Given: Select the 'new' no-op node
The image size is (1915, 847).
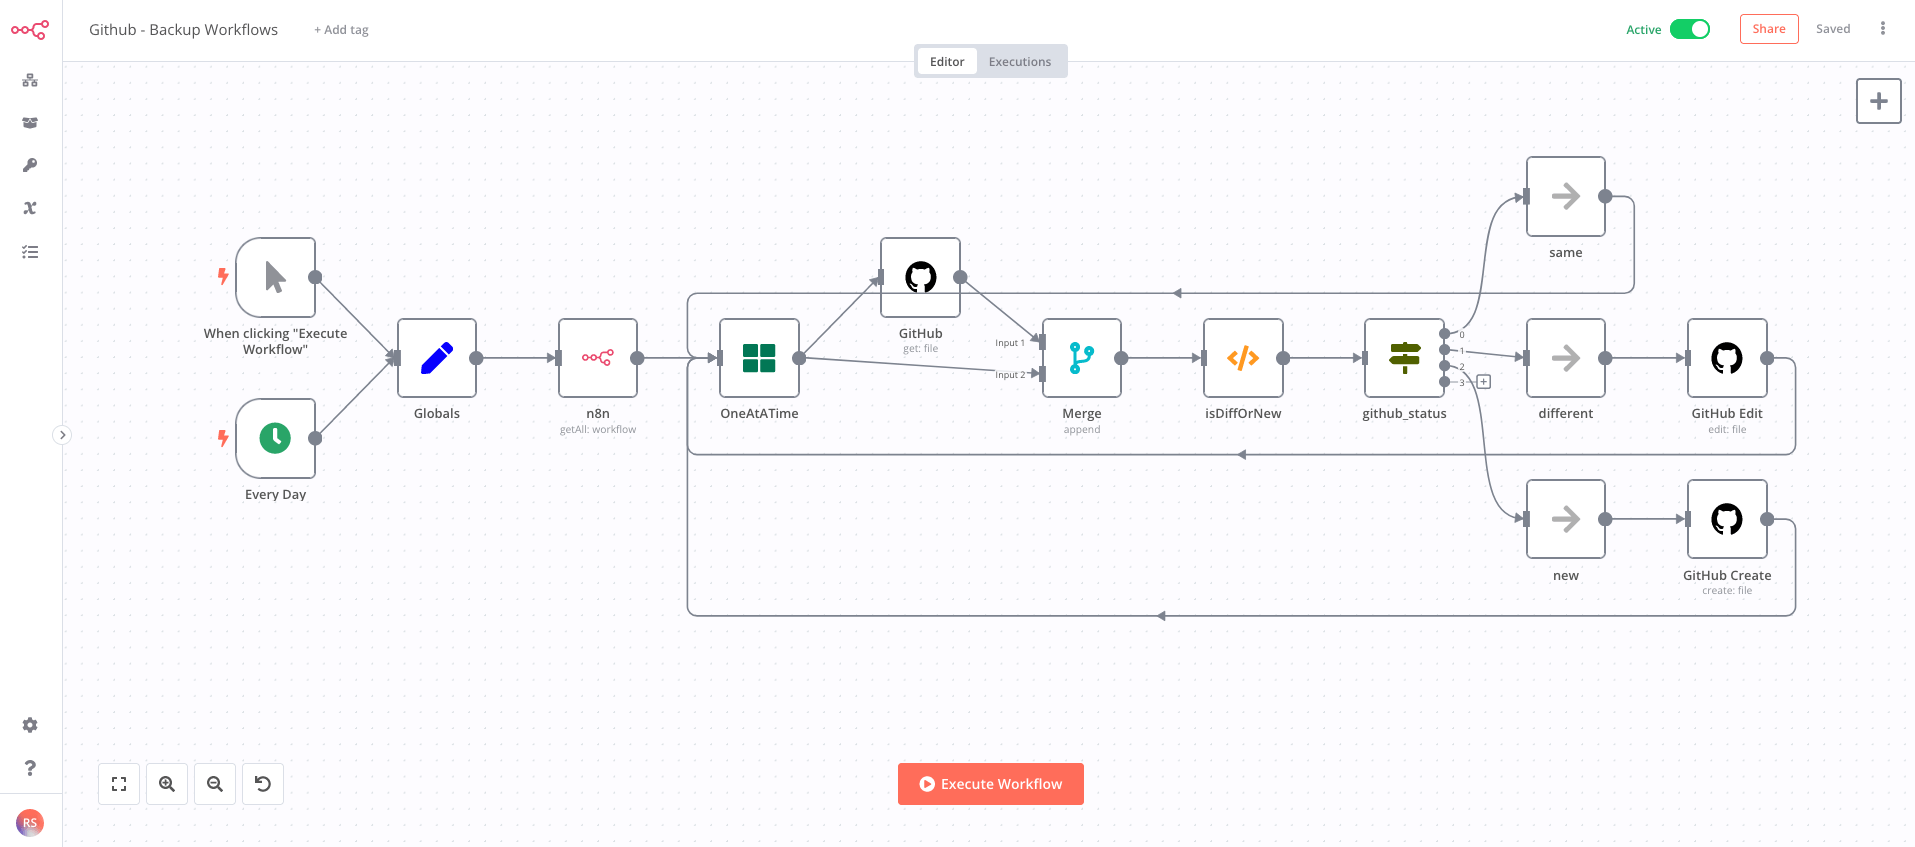Looking at the screenshot, I should point(1566,519).
